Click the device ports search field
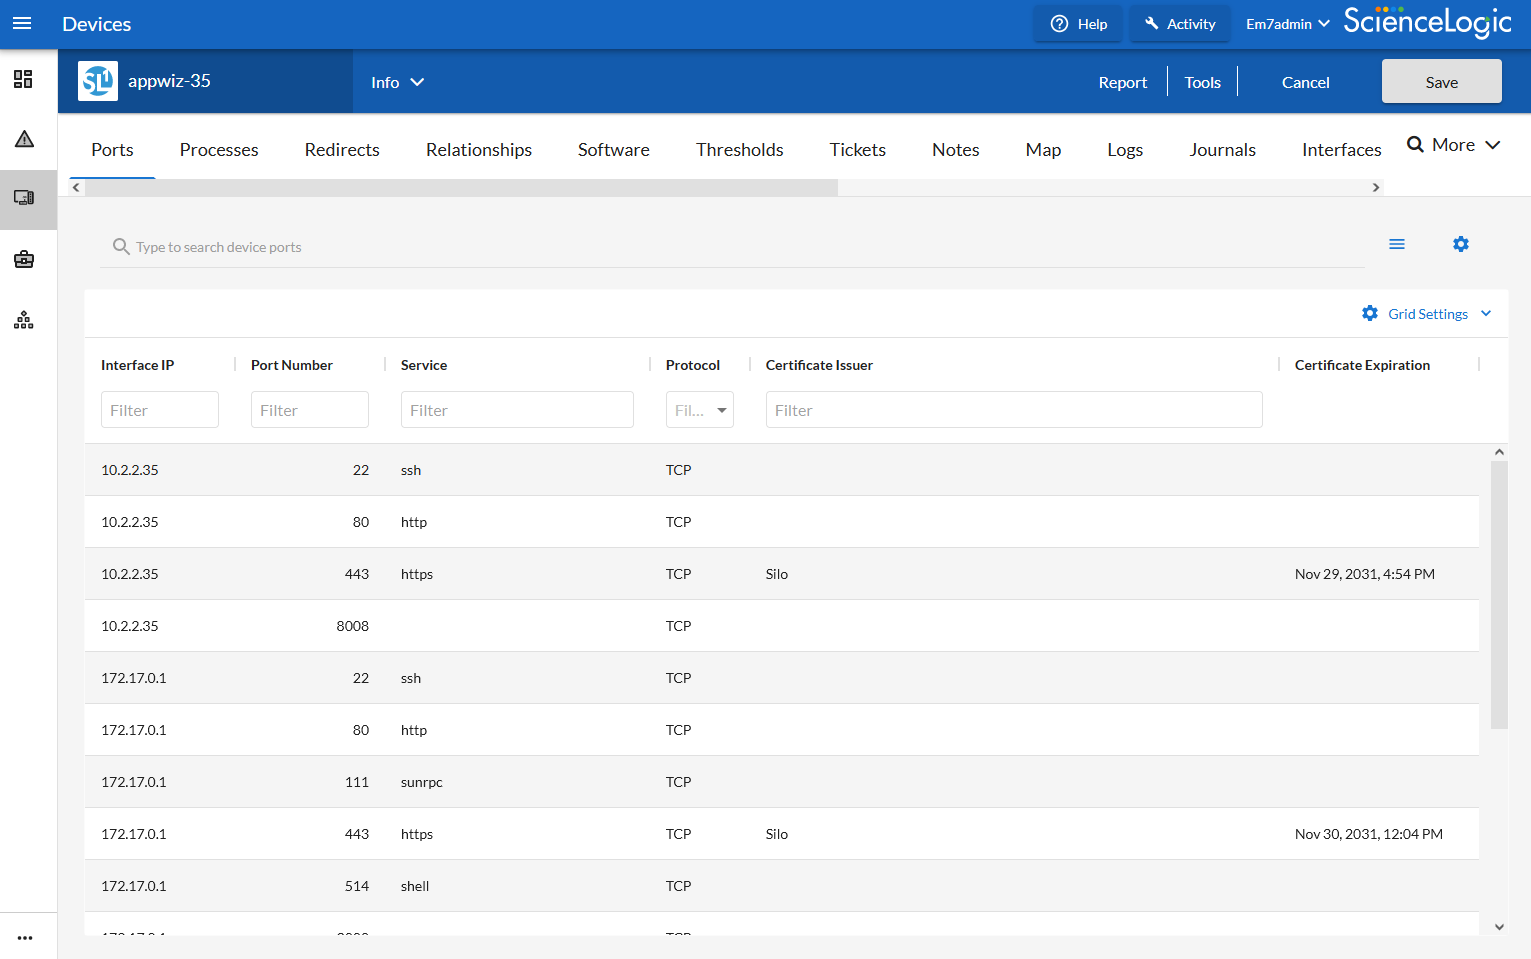 740,247
